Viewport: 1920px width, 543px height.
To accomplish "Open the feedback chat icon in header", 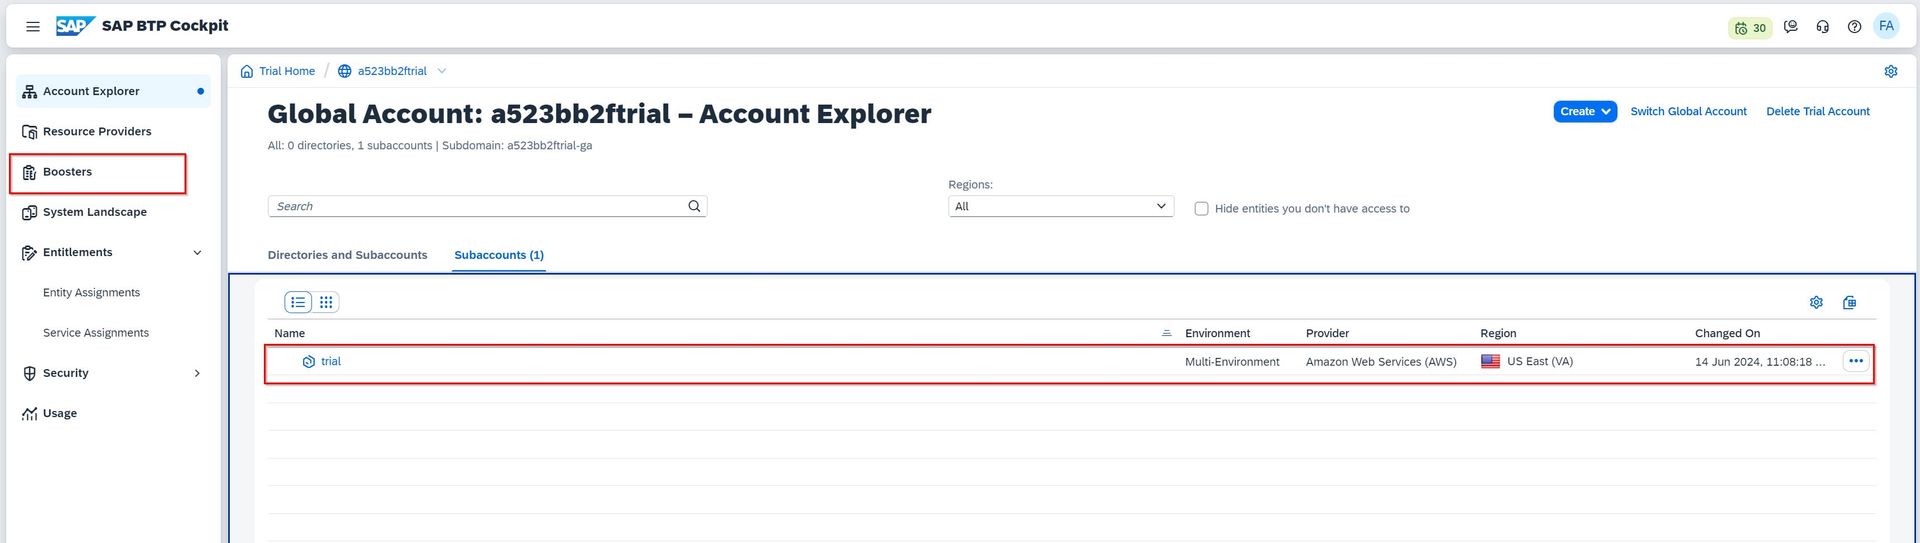I will point(1791,27).
